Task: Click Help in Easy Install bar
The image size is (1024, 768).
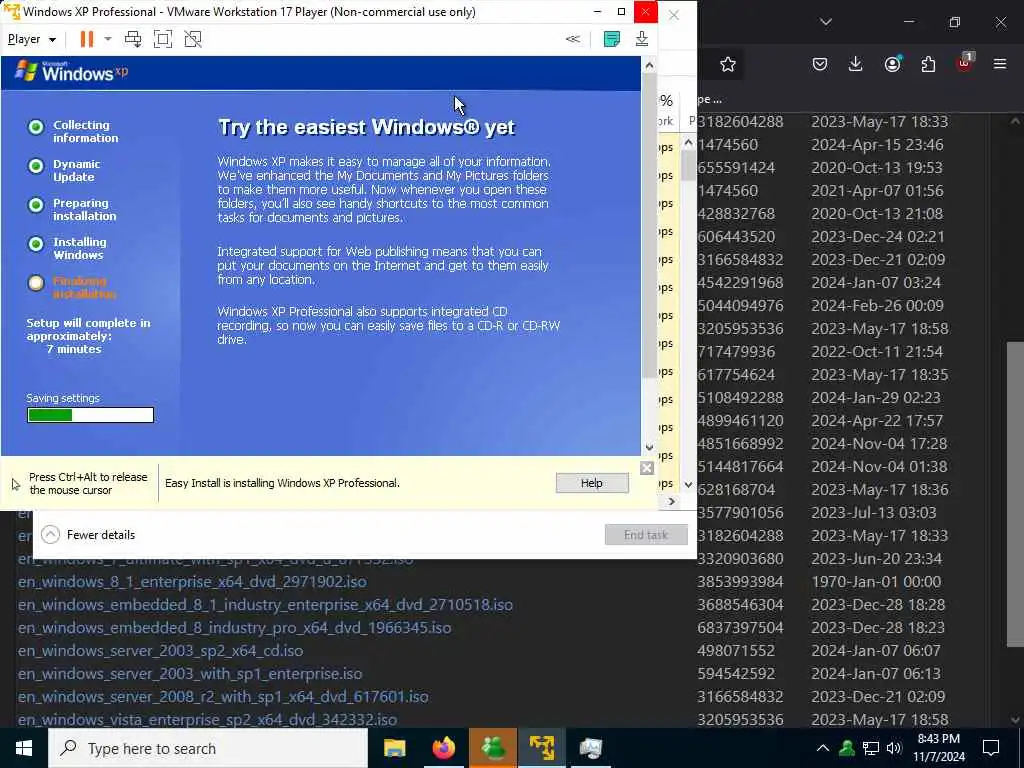Action: click(x=592, y=483)
